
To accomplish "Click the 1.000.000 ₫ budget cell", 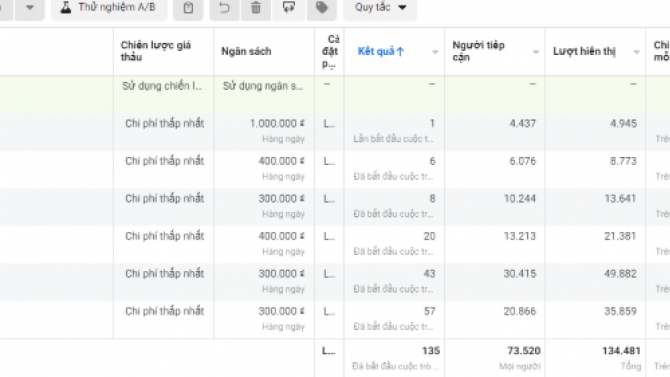I will coord(277,124).
